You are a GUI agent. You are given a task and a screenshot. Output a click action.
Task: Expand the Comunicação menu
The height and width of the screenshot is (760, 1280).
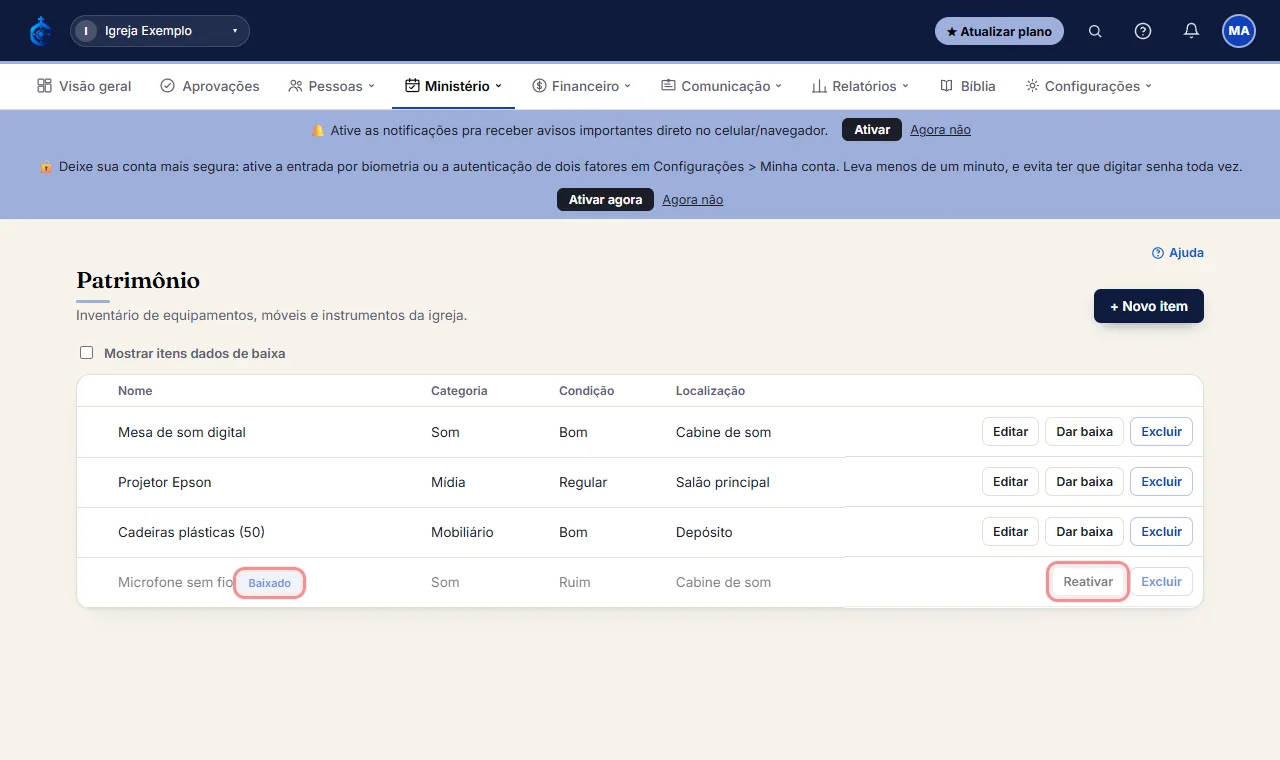(721, 86)
